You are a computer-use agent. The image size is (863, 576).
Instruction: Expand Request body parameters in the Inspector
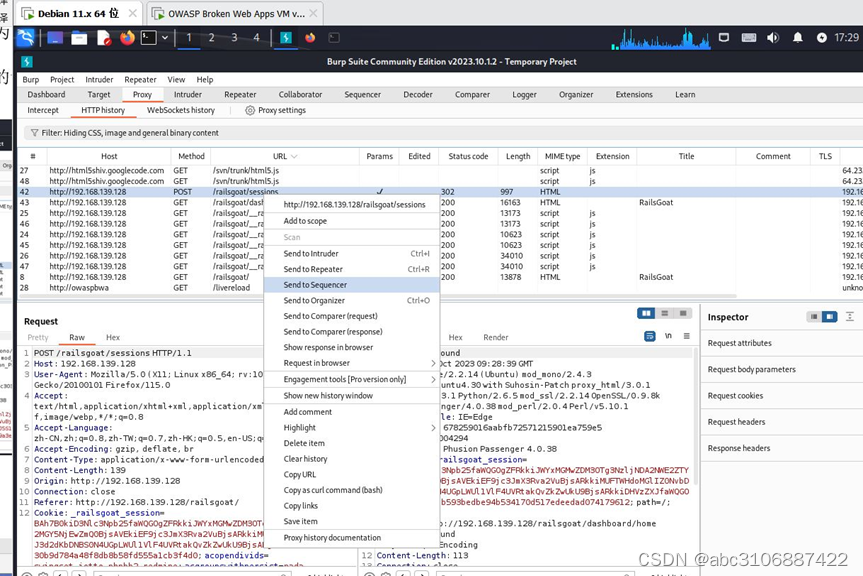coord(782,370)
